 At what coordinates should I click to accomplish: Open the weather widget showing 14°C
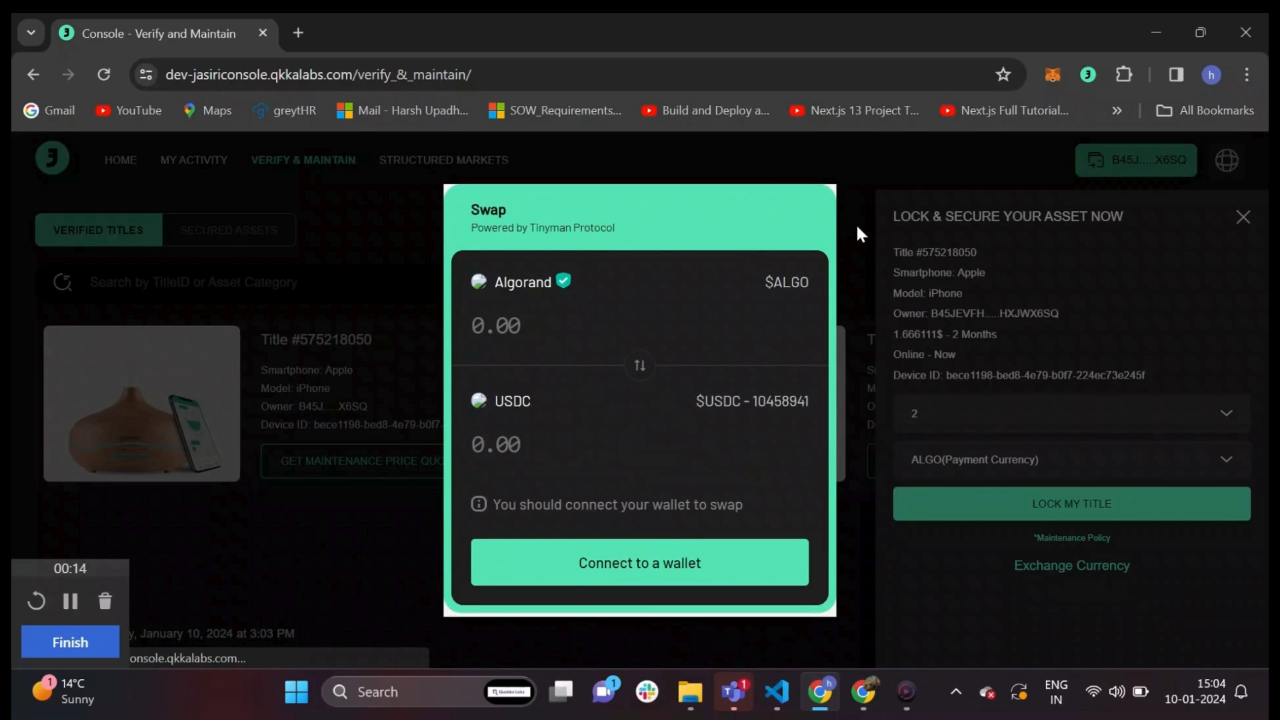[x=66, y=691]
